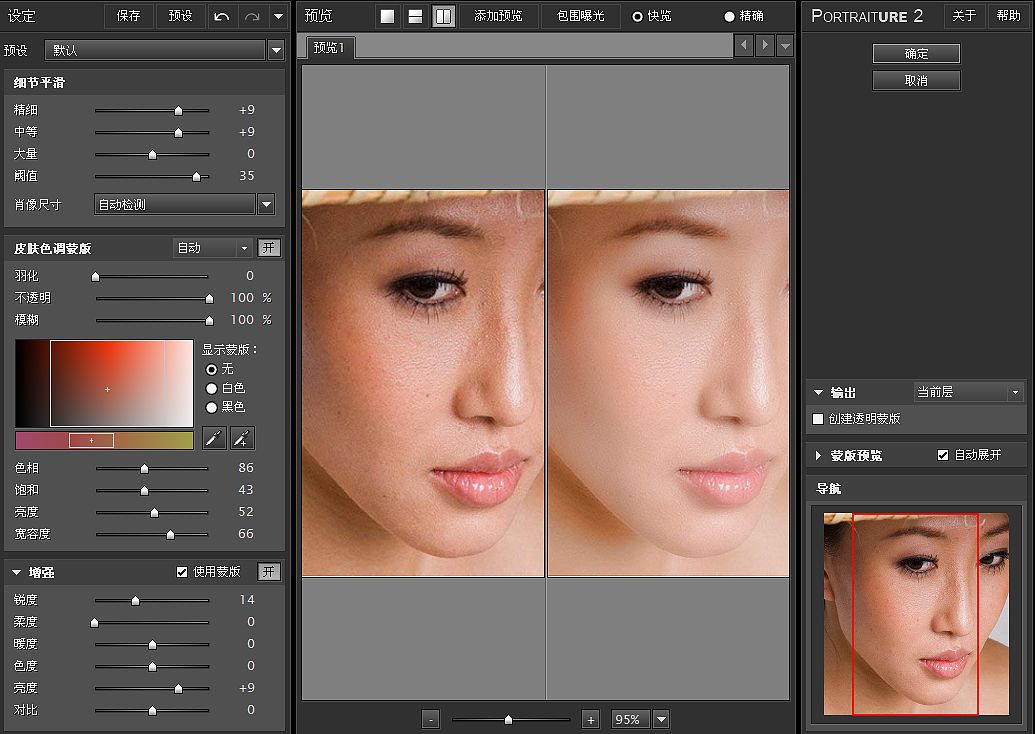Select the add-to-mask eyedropper tool
The image size is (1035, 734).
pyautogui.click(x=240, y=438)
